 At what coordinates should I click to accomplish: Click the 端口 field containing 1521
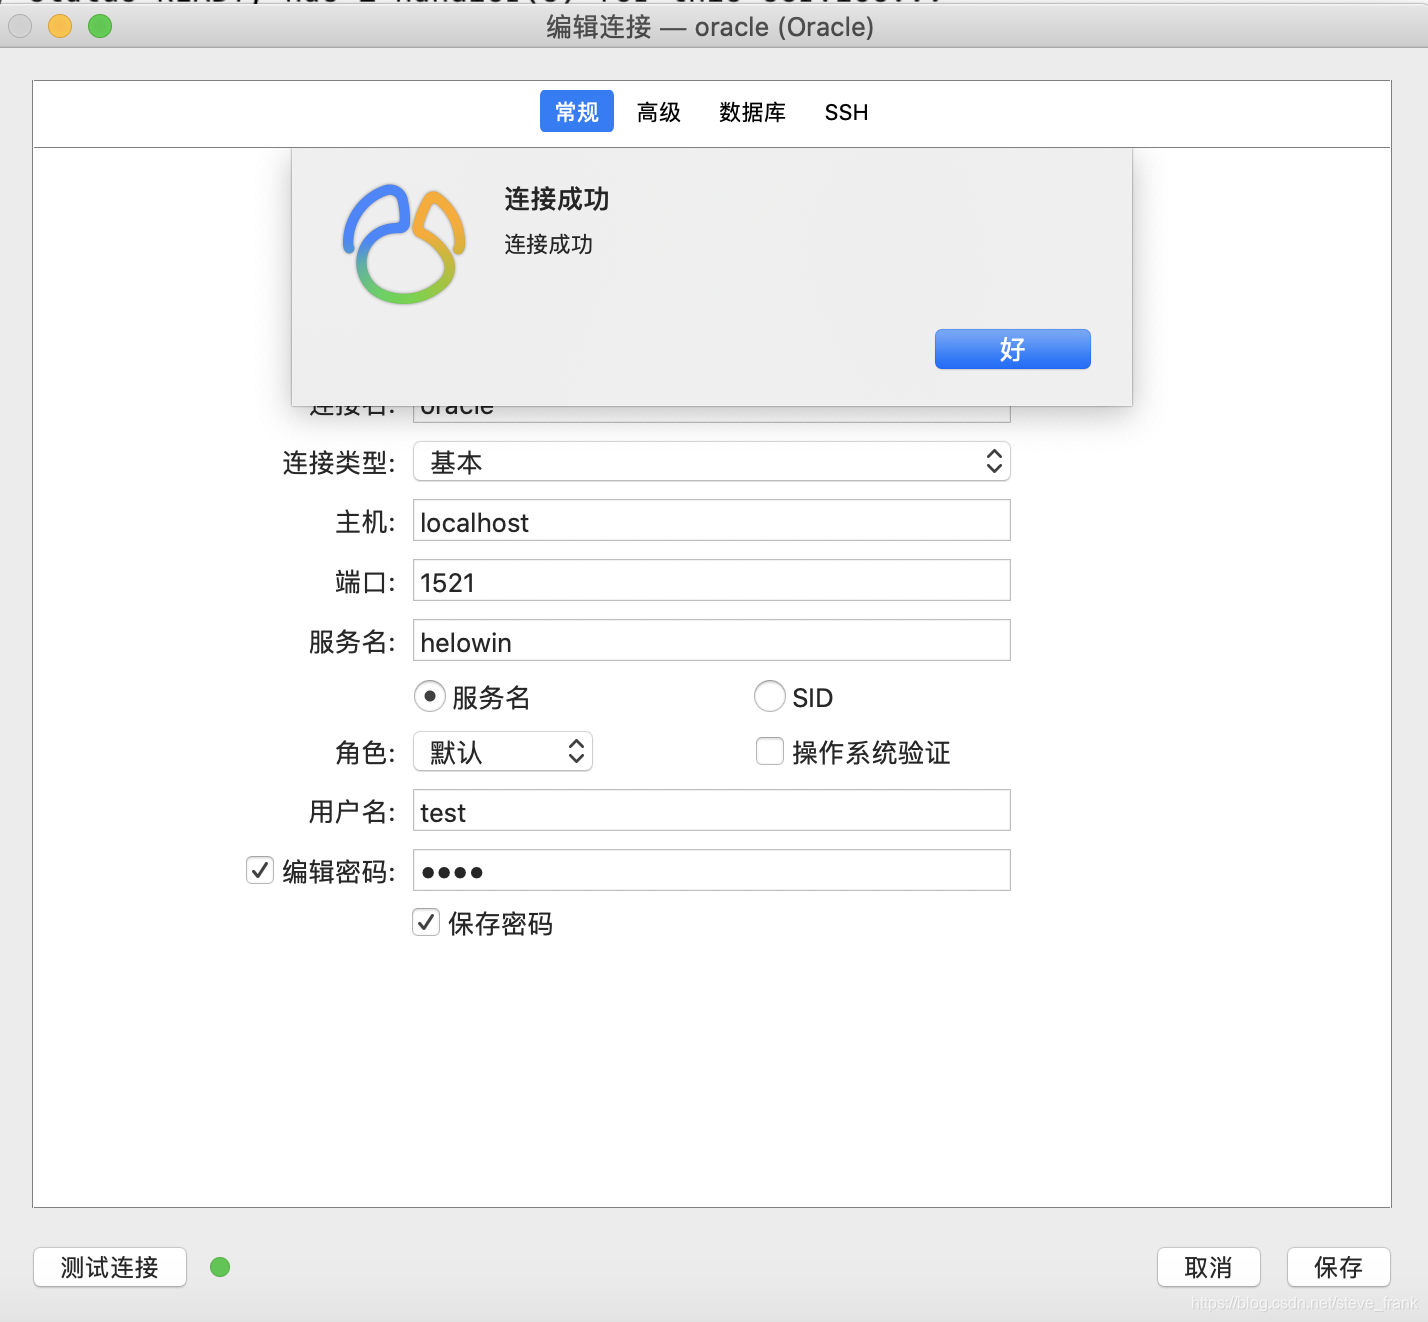click(x=712, y=581)
